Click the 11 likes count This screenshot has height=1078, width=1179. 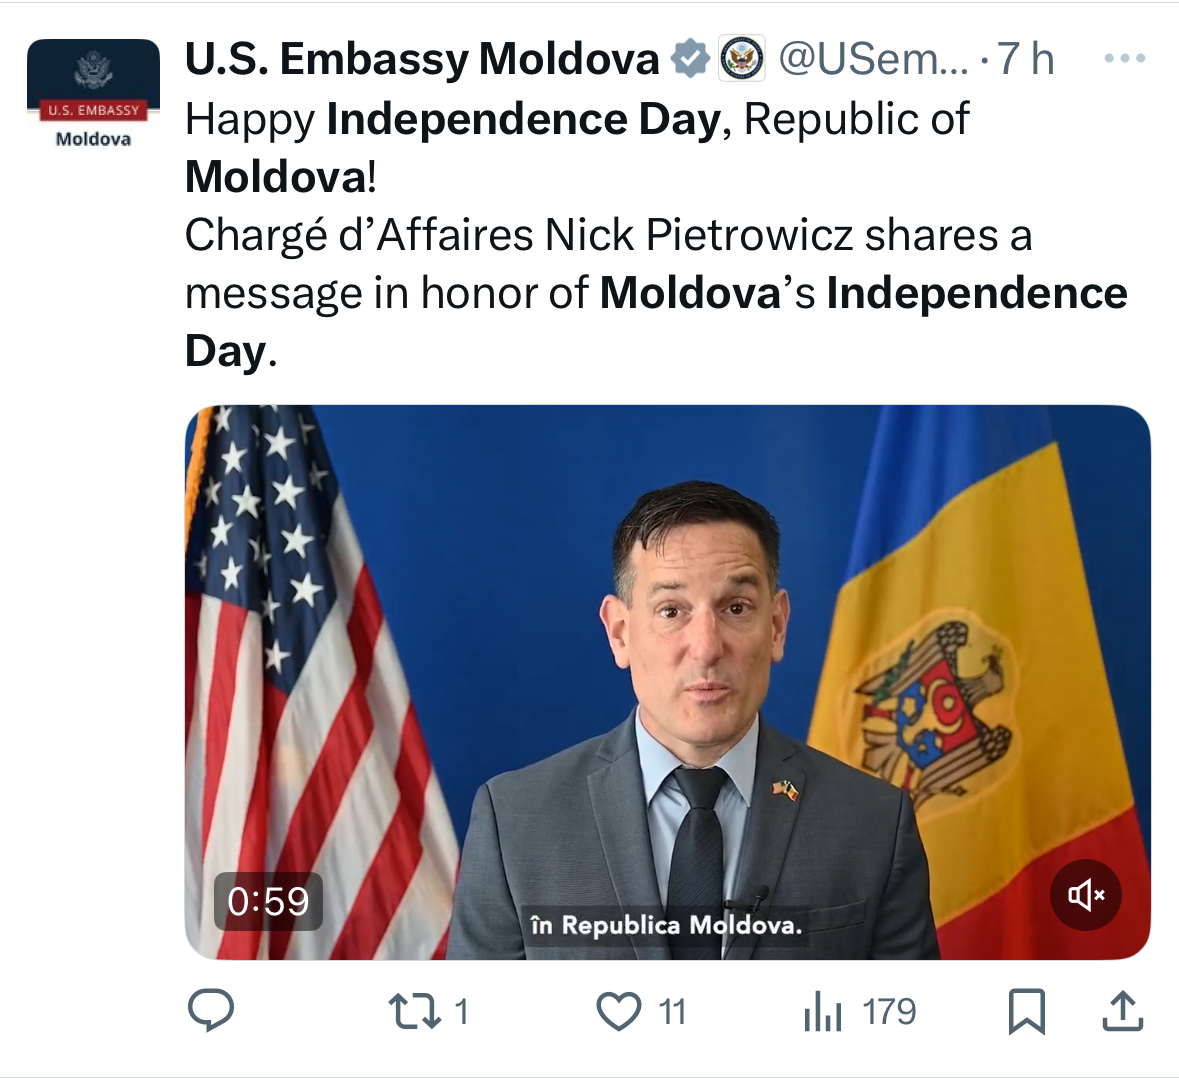[x=672, y=1012]
